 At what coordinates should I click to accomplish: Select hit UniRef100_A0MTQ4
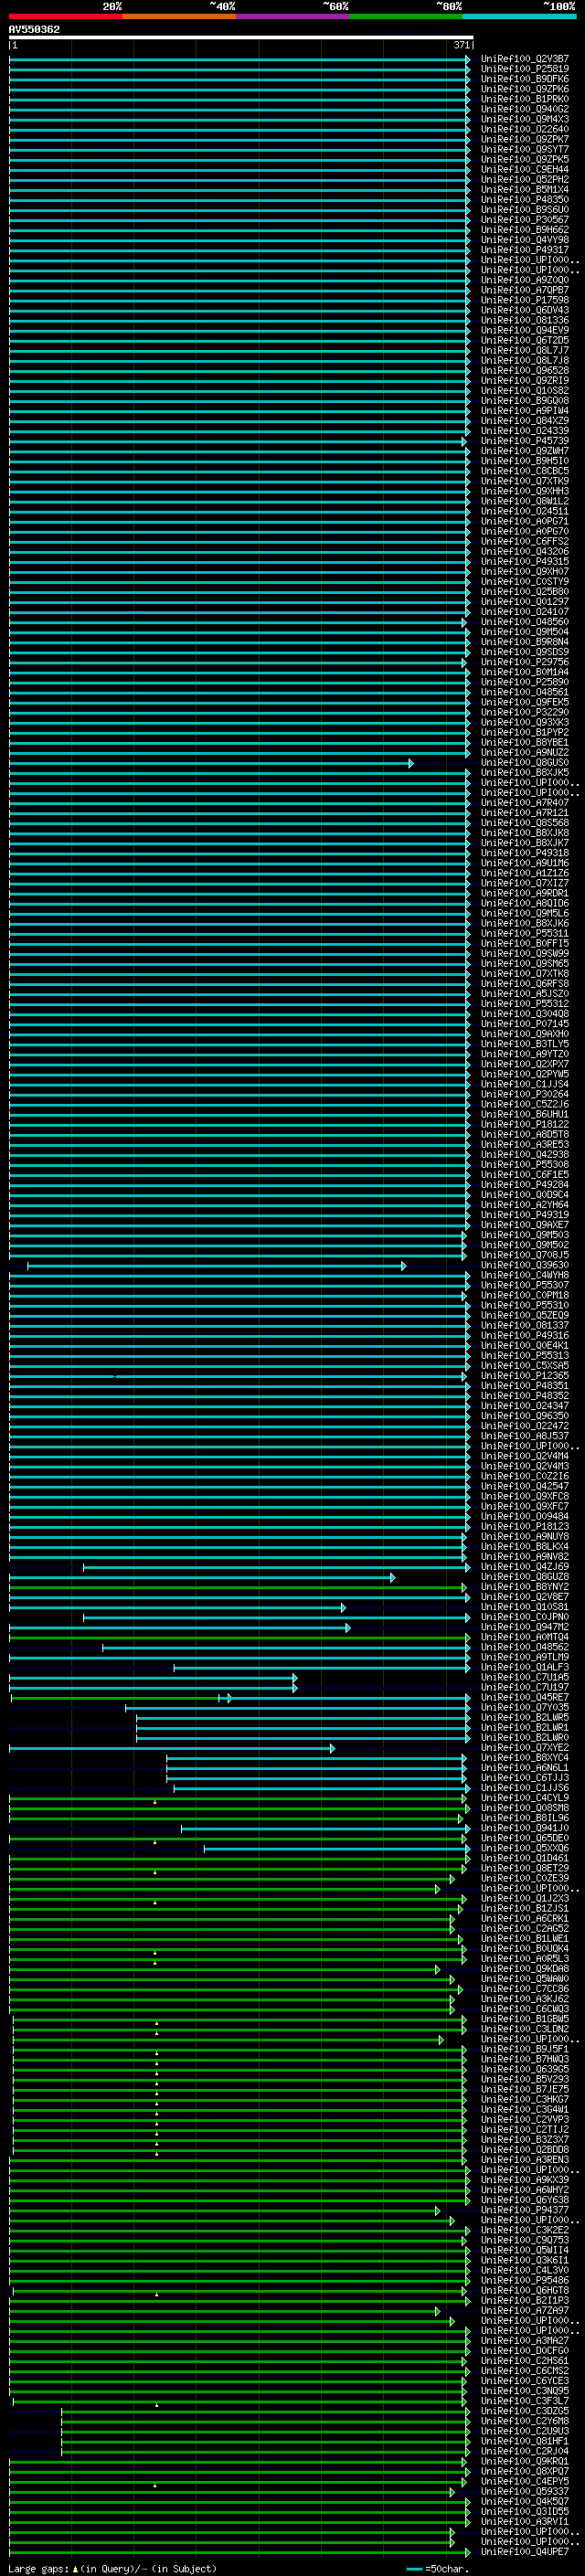[x=525, y=1637]
